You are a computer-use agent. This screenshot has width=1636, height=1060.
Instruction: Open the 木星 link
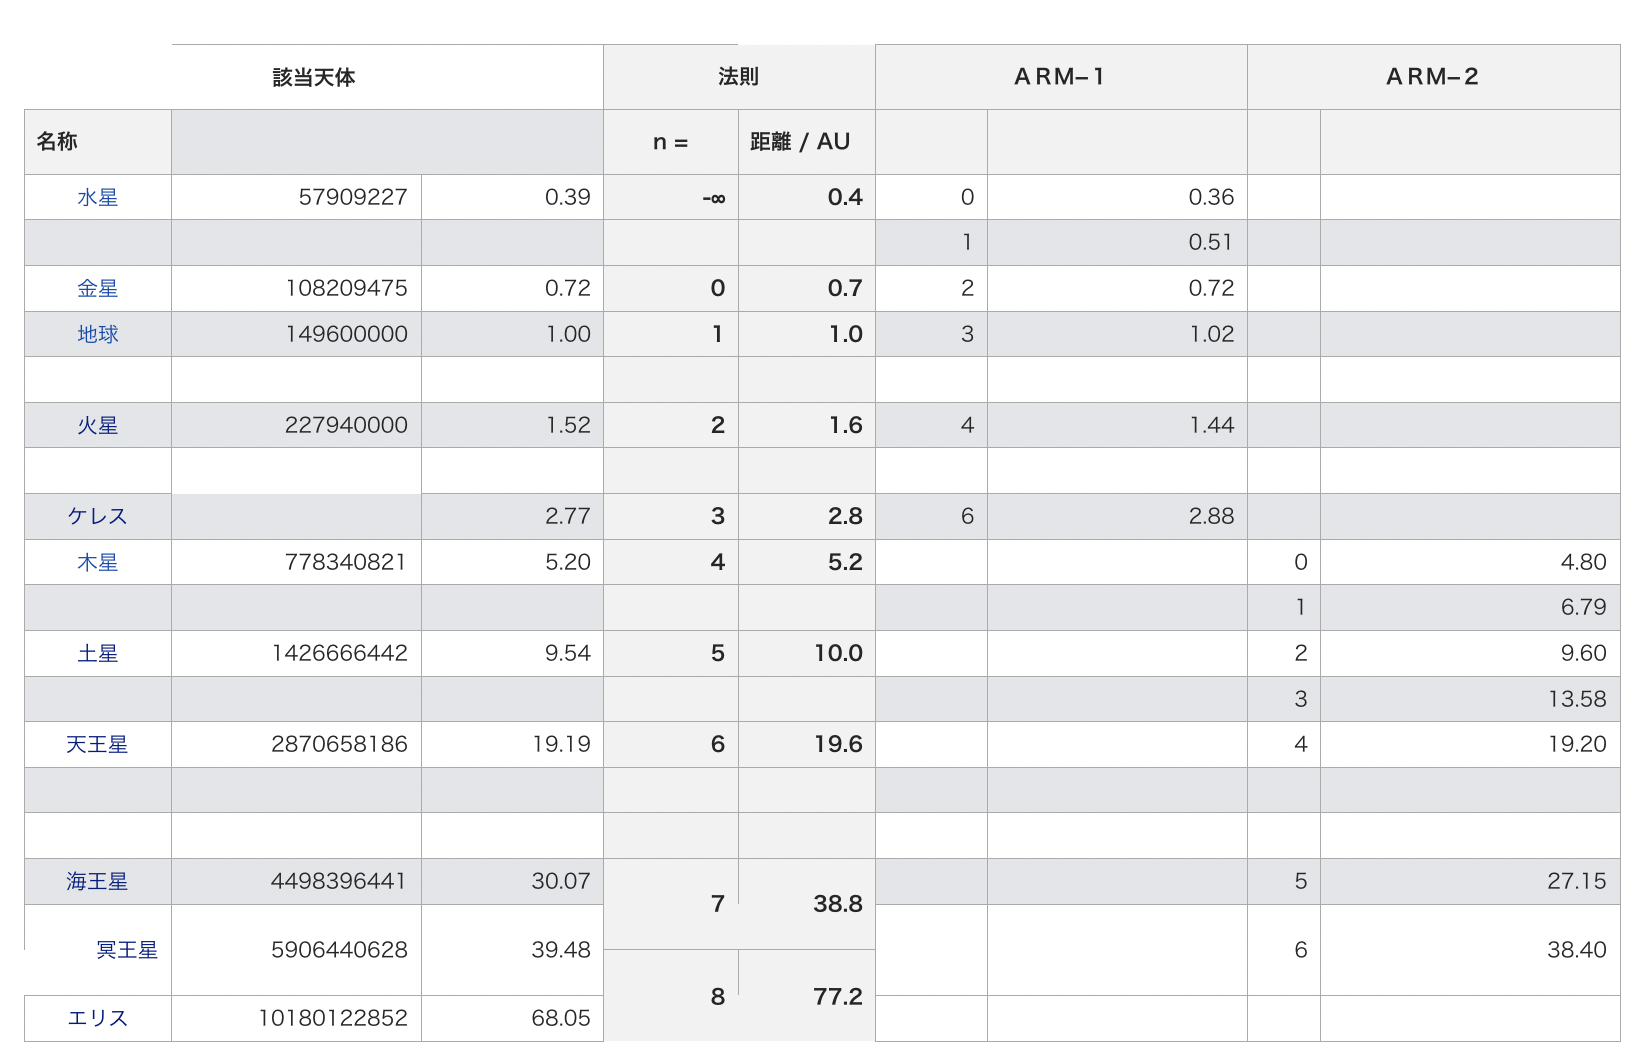coord(97,563)
